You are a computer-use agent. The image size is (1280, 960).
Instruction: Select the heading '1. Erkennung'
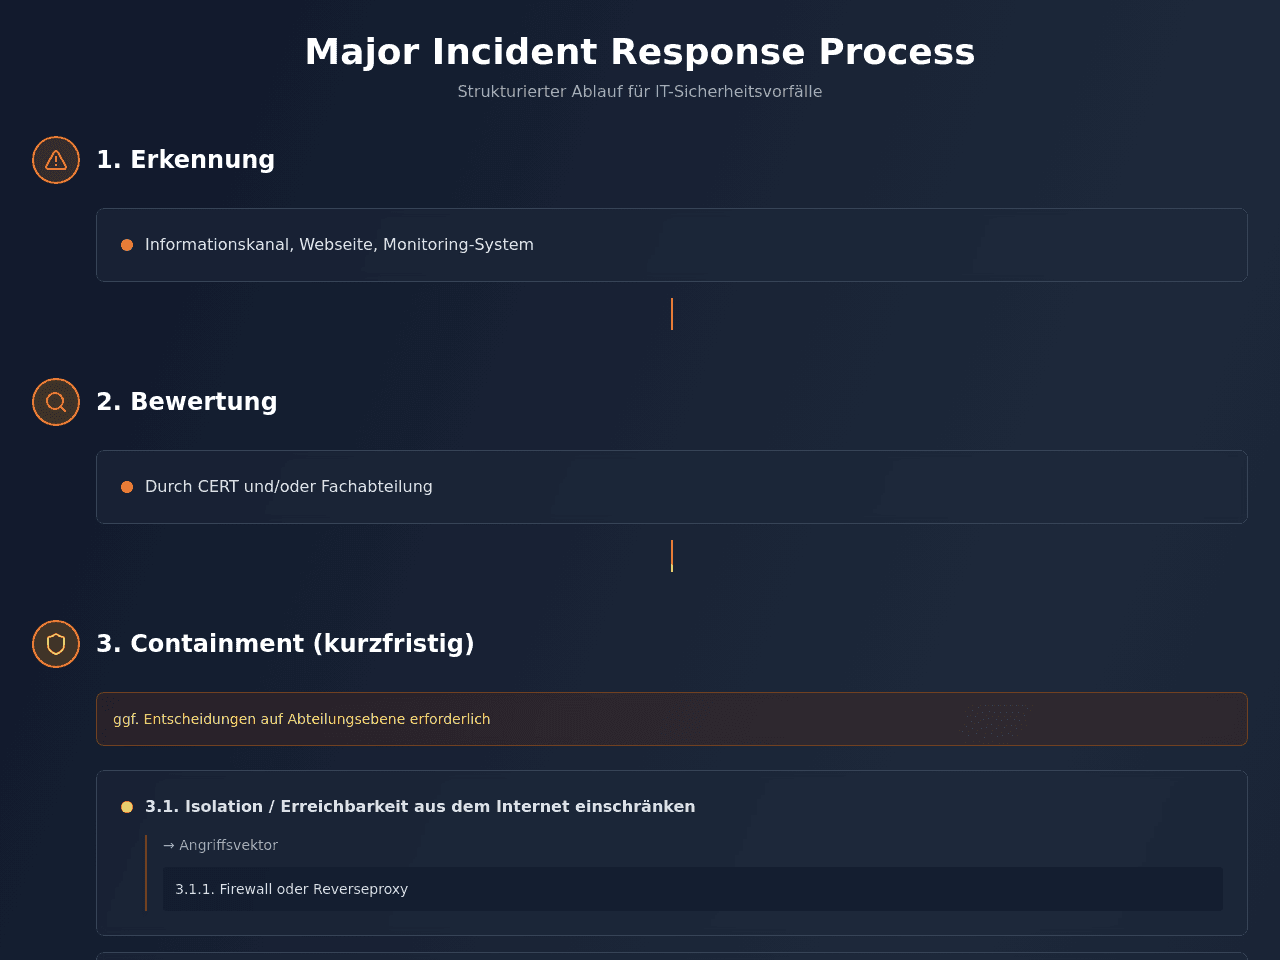point(185,160)
